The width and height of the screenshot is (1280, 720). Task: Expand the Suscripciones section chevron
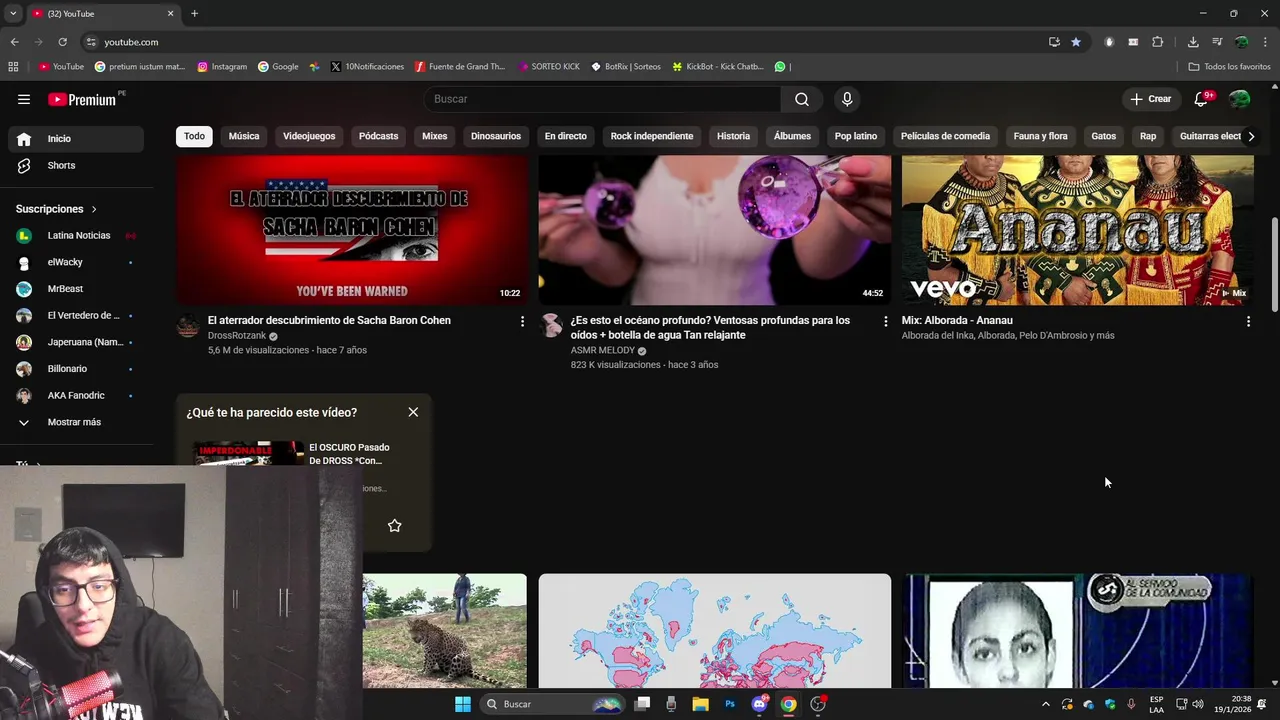coord(94,209)
